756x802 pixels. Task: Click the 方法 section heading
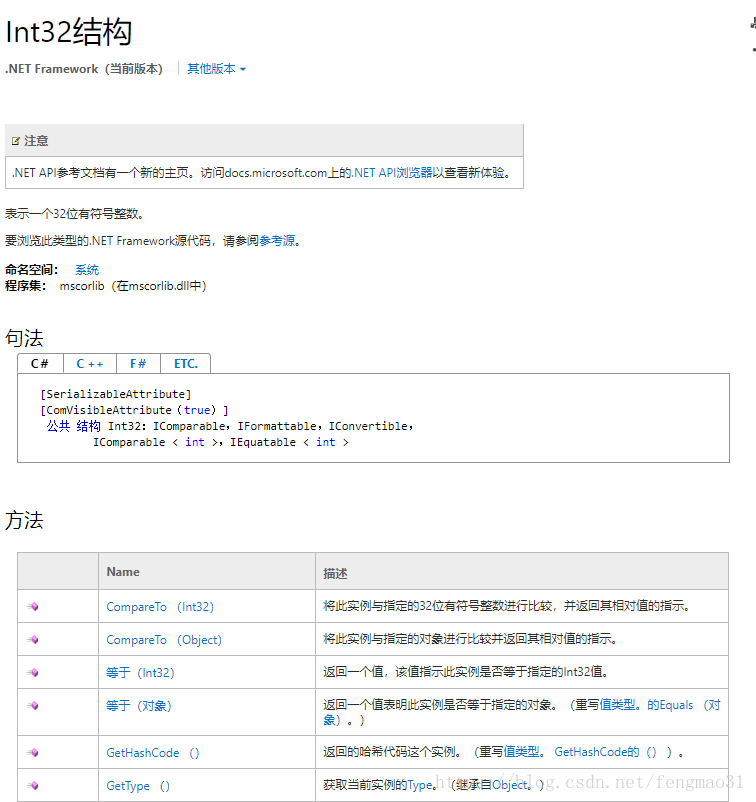(x=24, y=520)
